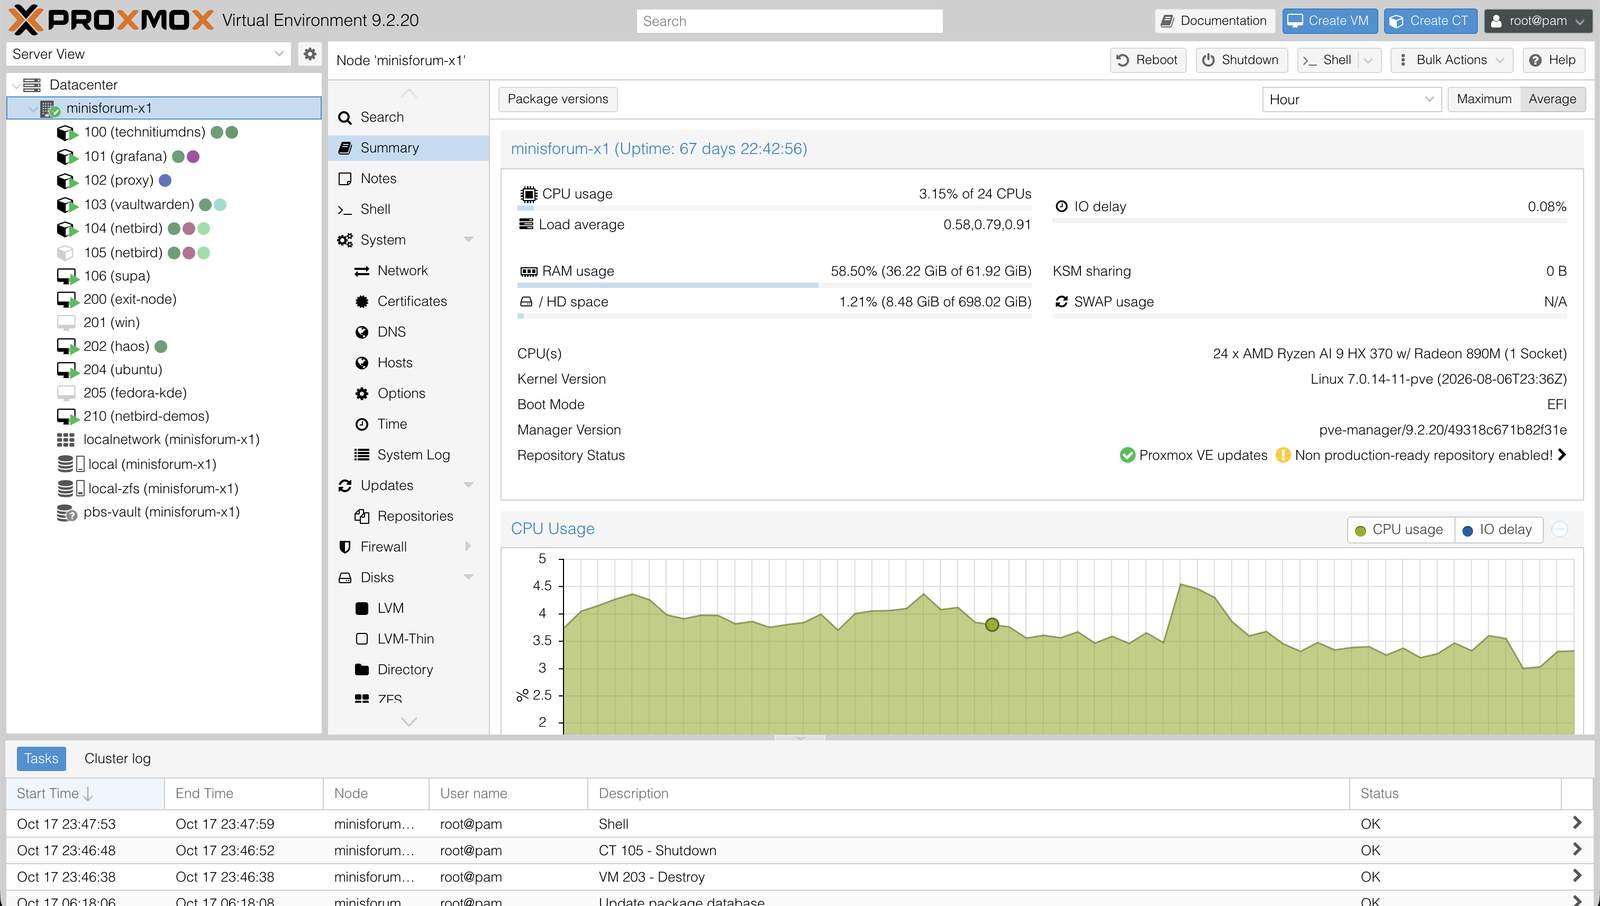Open the Server View dropdown

tap(280, 54)
